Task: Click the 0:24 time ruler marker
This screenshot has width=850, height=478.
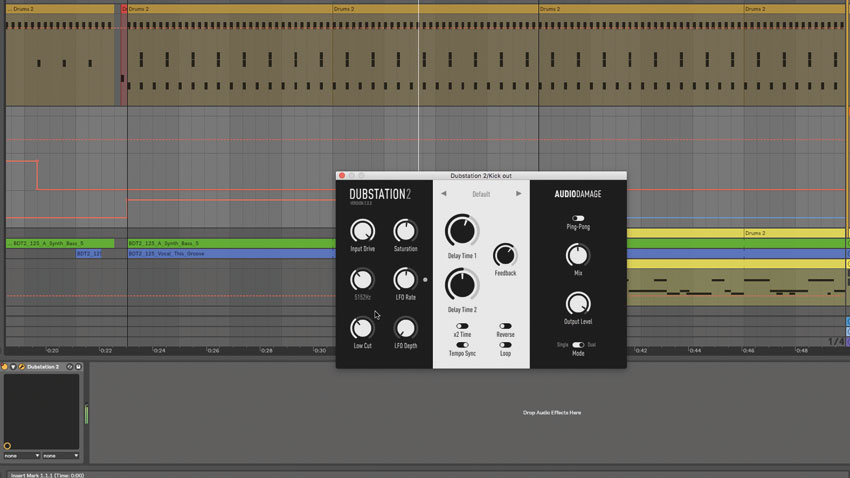Action: (159, 351)
